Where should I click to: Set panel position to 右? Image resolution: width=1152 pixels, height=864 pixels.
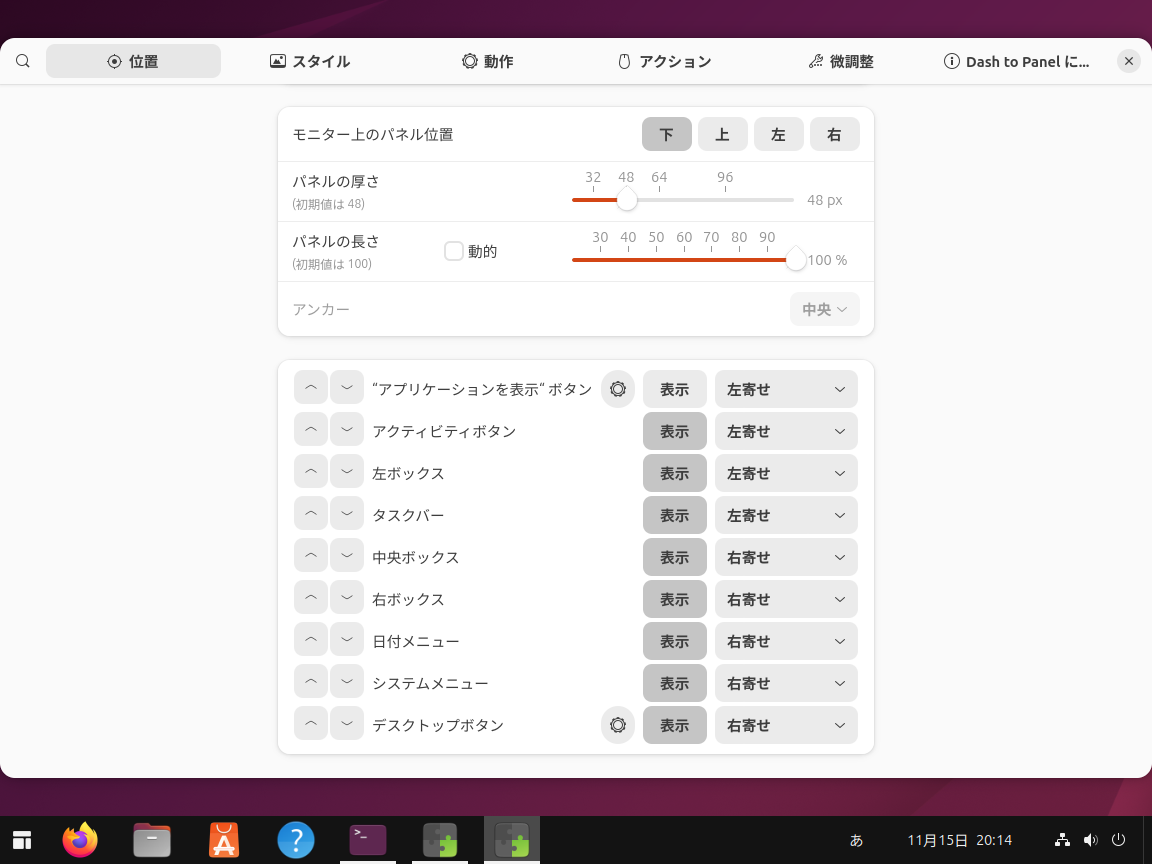click(834, 134)
